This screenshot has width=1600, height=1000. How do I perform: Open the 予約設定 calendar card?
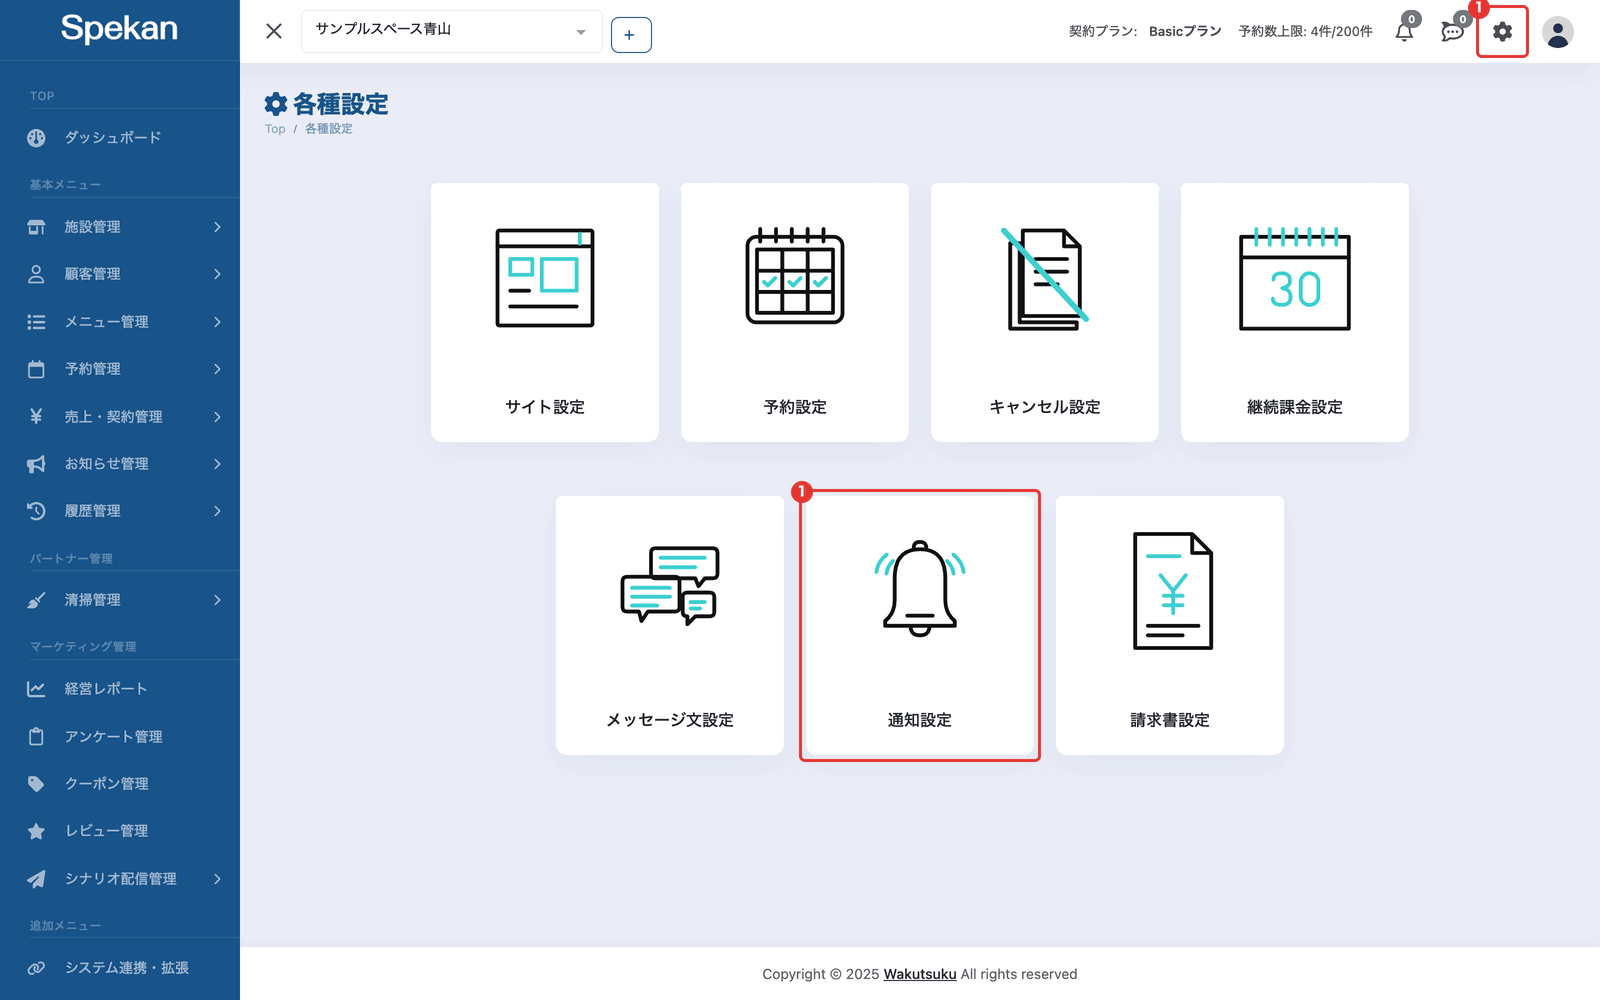point(795,312)
